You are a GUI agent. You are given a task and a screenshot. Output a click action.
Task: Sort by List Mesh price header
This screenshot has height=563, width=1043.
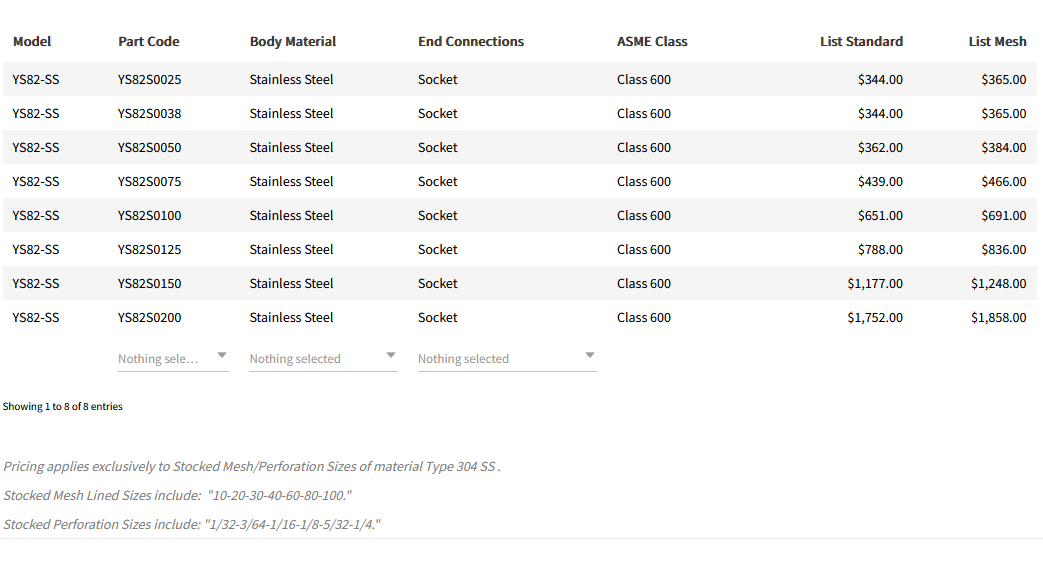coord(997,42)
